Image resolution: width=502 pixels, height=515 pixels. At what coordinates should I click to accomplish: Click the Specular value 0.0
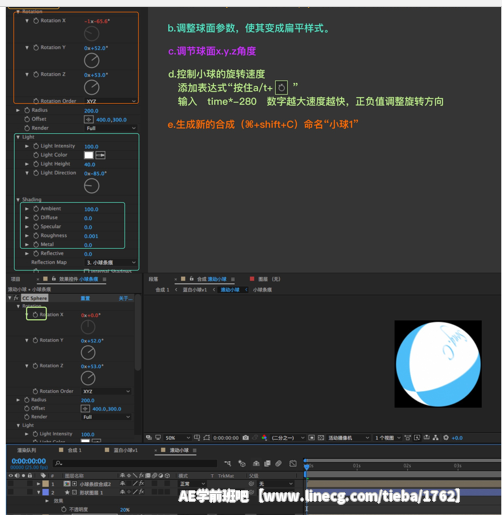pyautogui.click(x=88, y=227)
